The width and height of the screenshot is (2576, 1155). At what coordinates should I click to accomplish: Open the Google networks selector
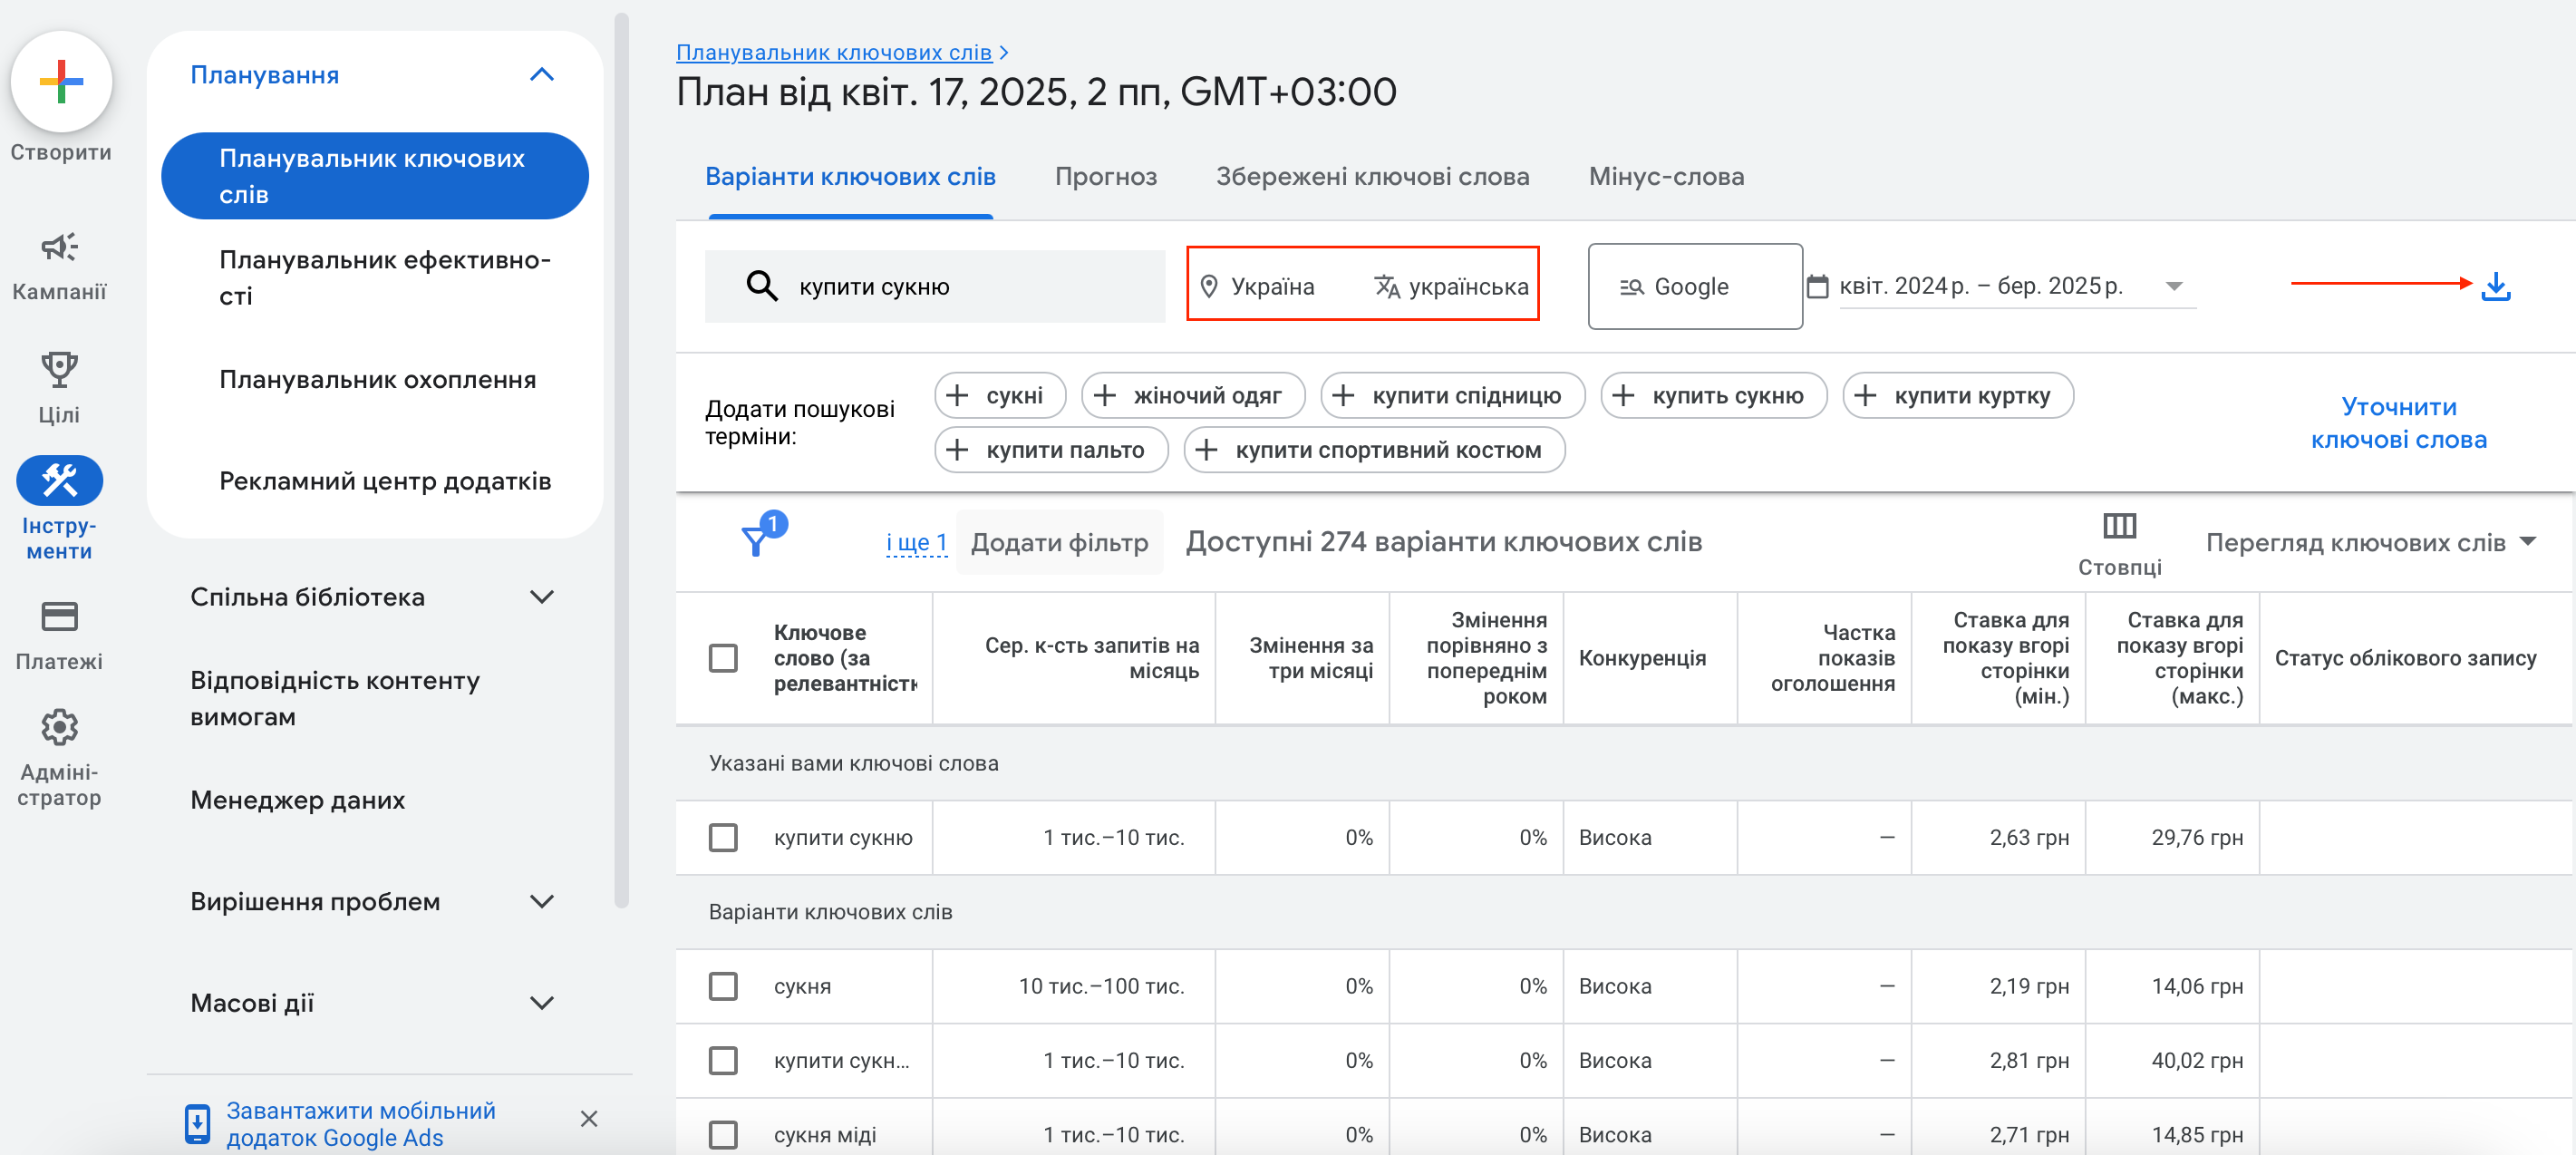coord(1694,286)
